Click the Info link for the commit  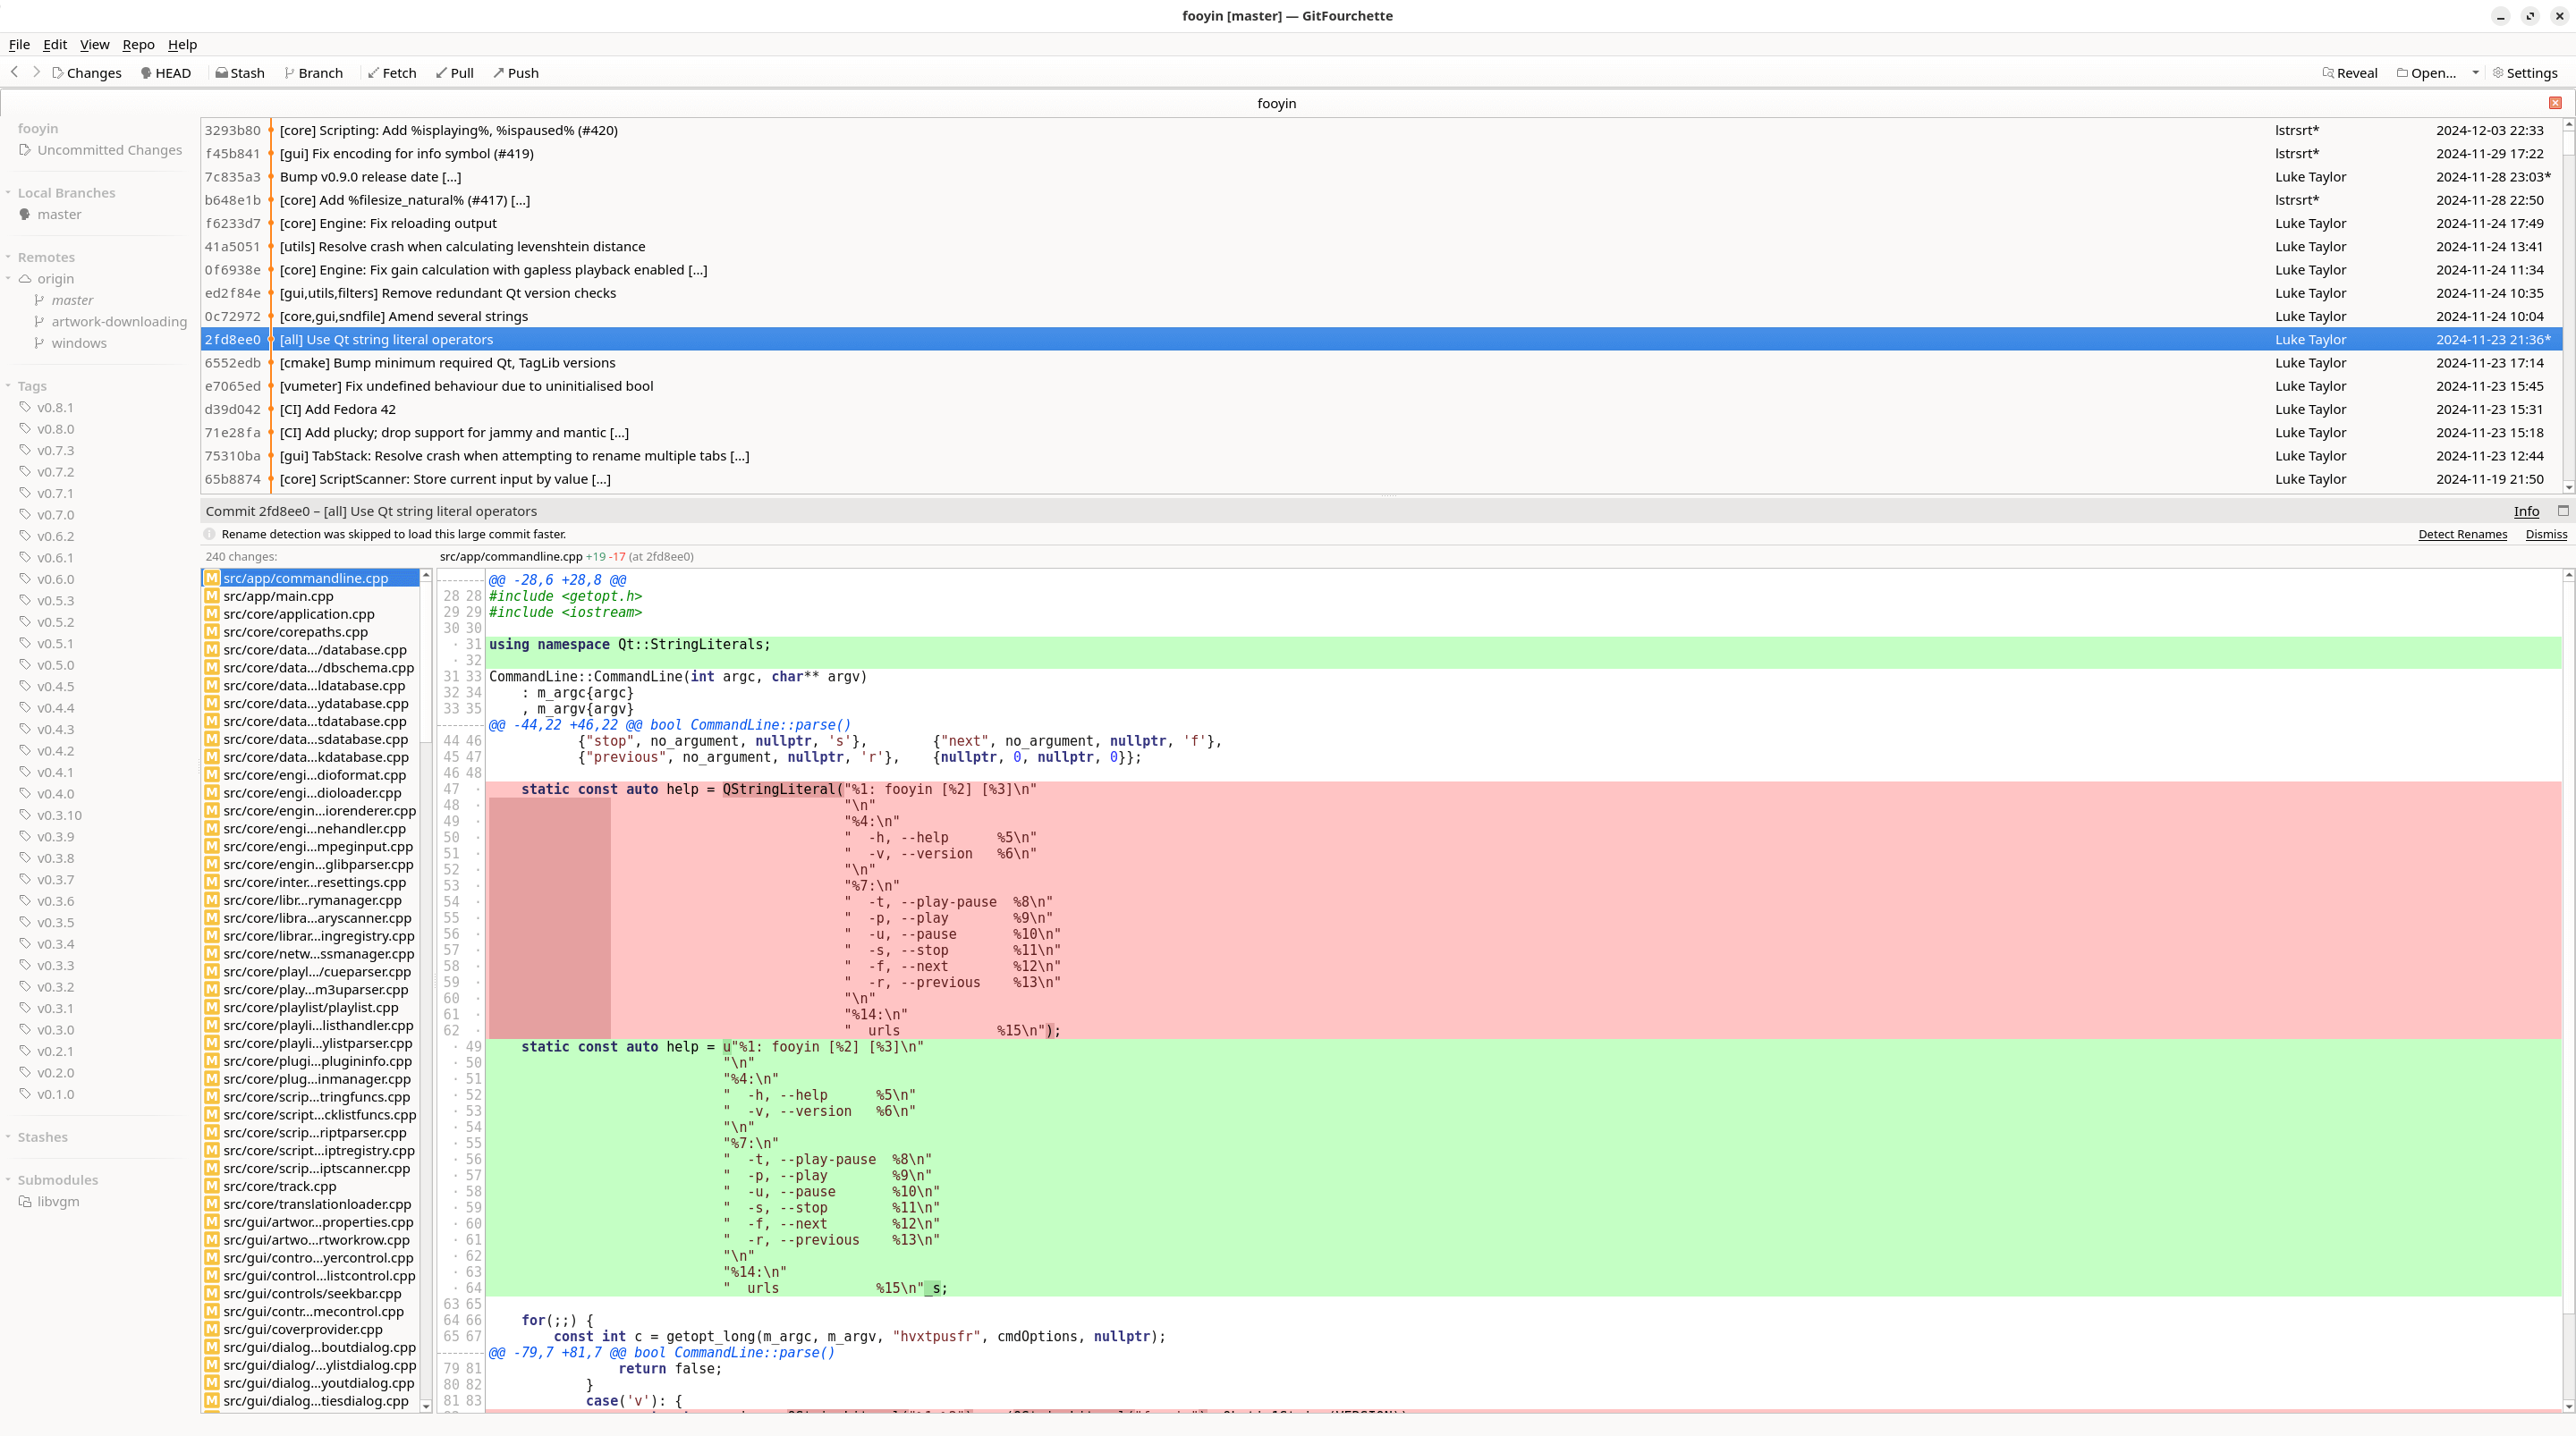click(2526, 511)
